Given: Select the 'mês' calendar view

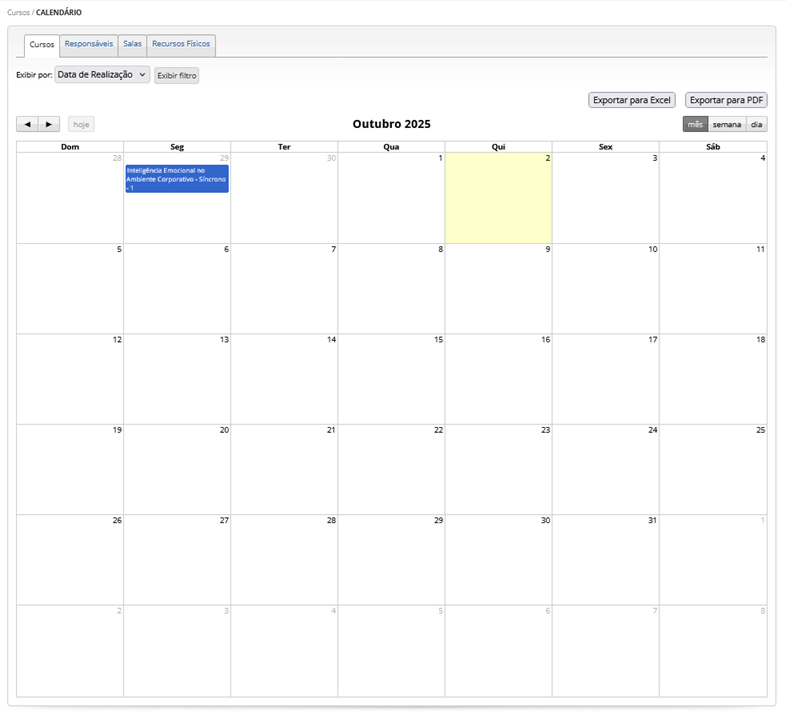Looking at the screenshot, I should [x=695, y=124].
